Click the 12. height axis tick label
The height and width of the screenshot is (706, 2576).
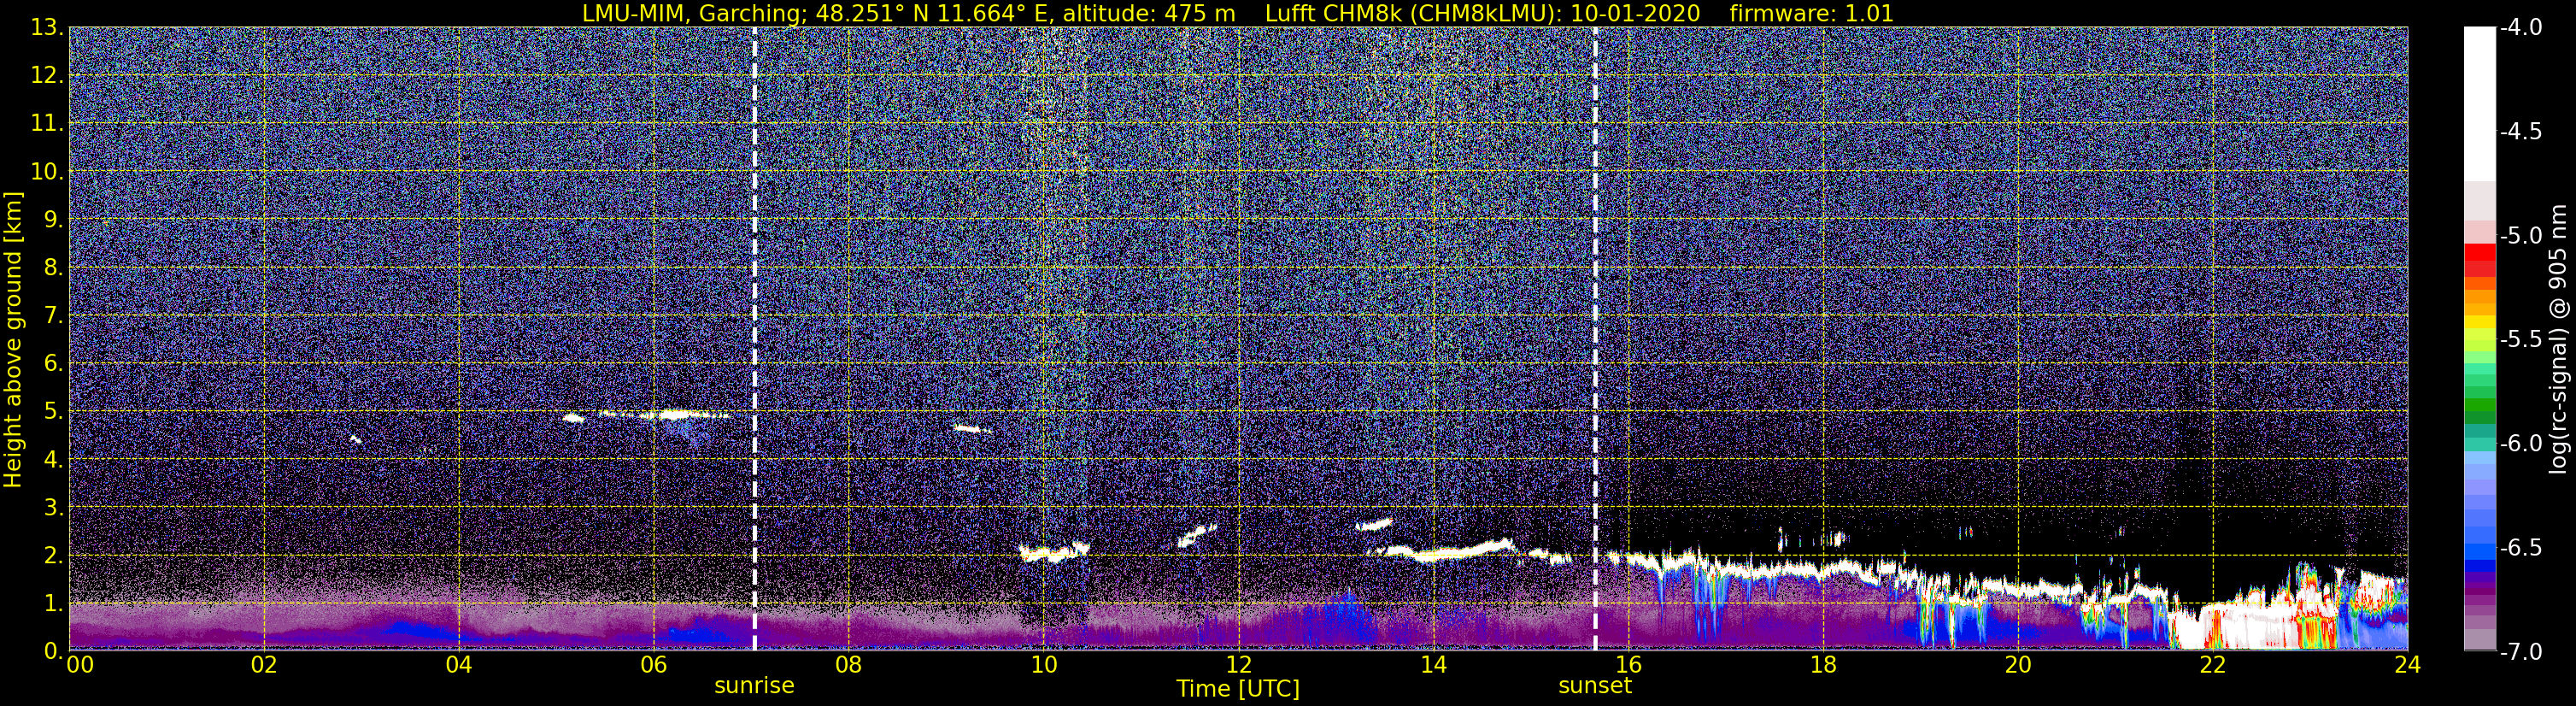(47, 76)
